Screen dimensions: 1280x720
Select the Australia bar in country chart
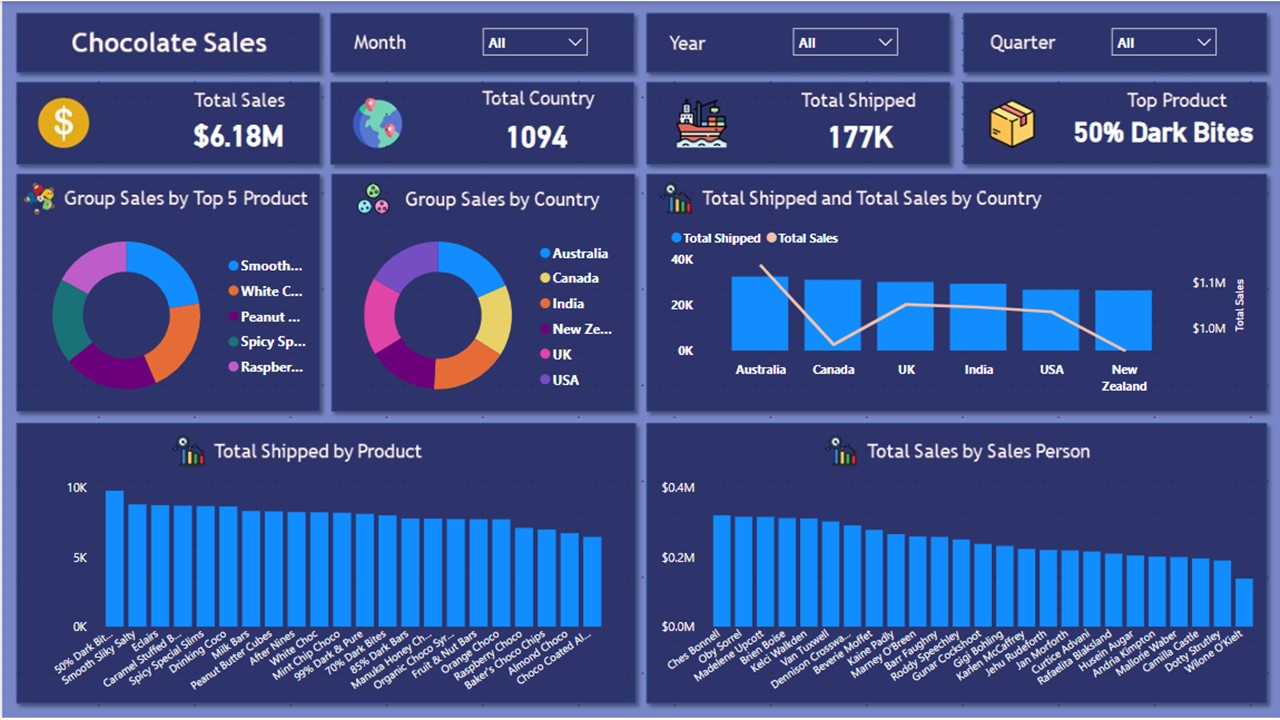click(x=760, y=313)
